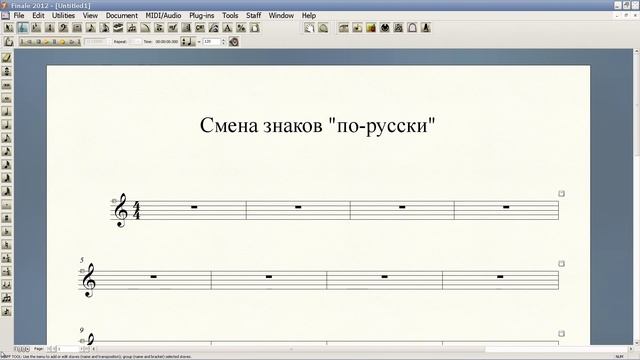Click the tempo value field showing 120
The width and height of the screenshot is (640, 360).
211,42
